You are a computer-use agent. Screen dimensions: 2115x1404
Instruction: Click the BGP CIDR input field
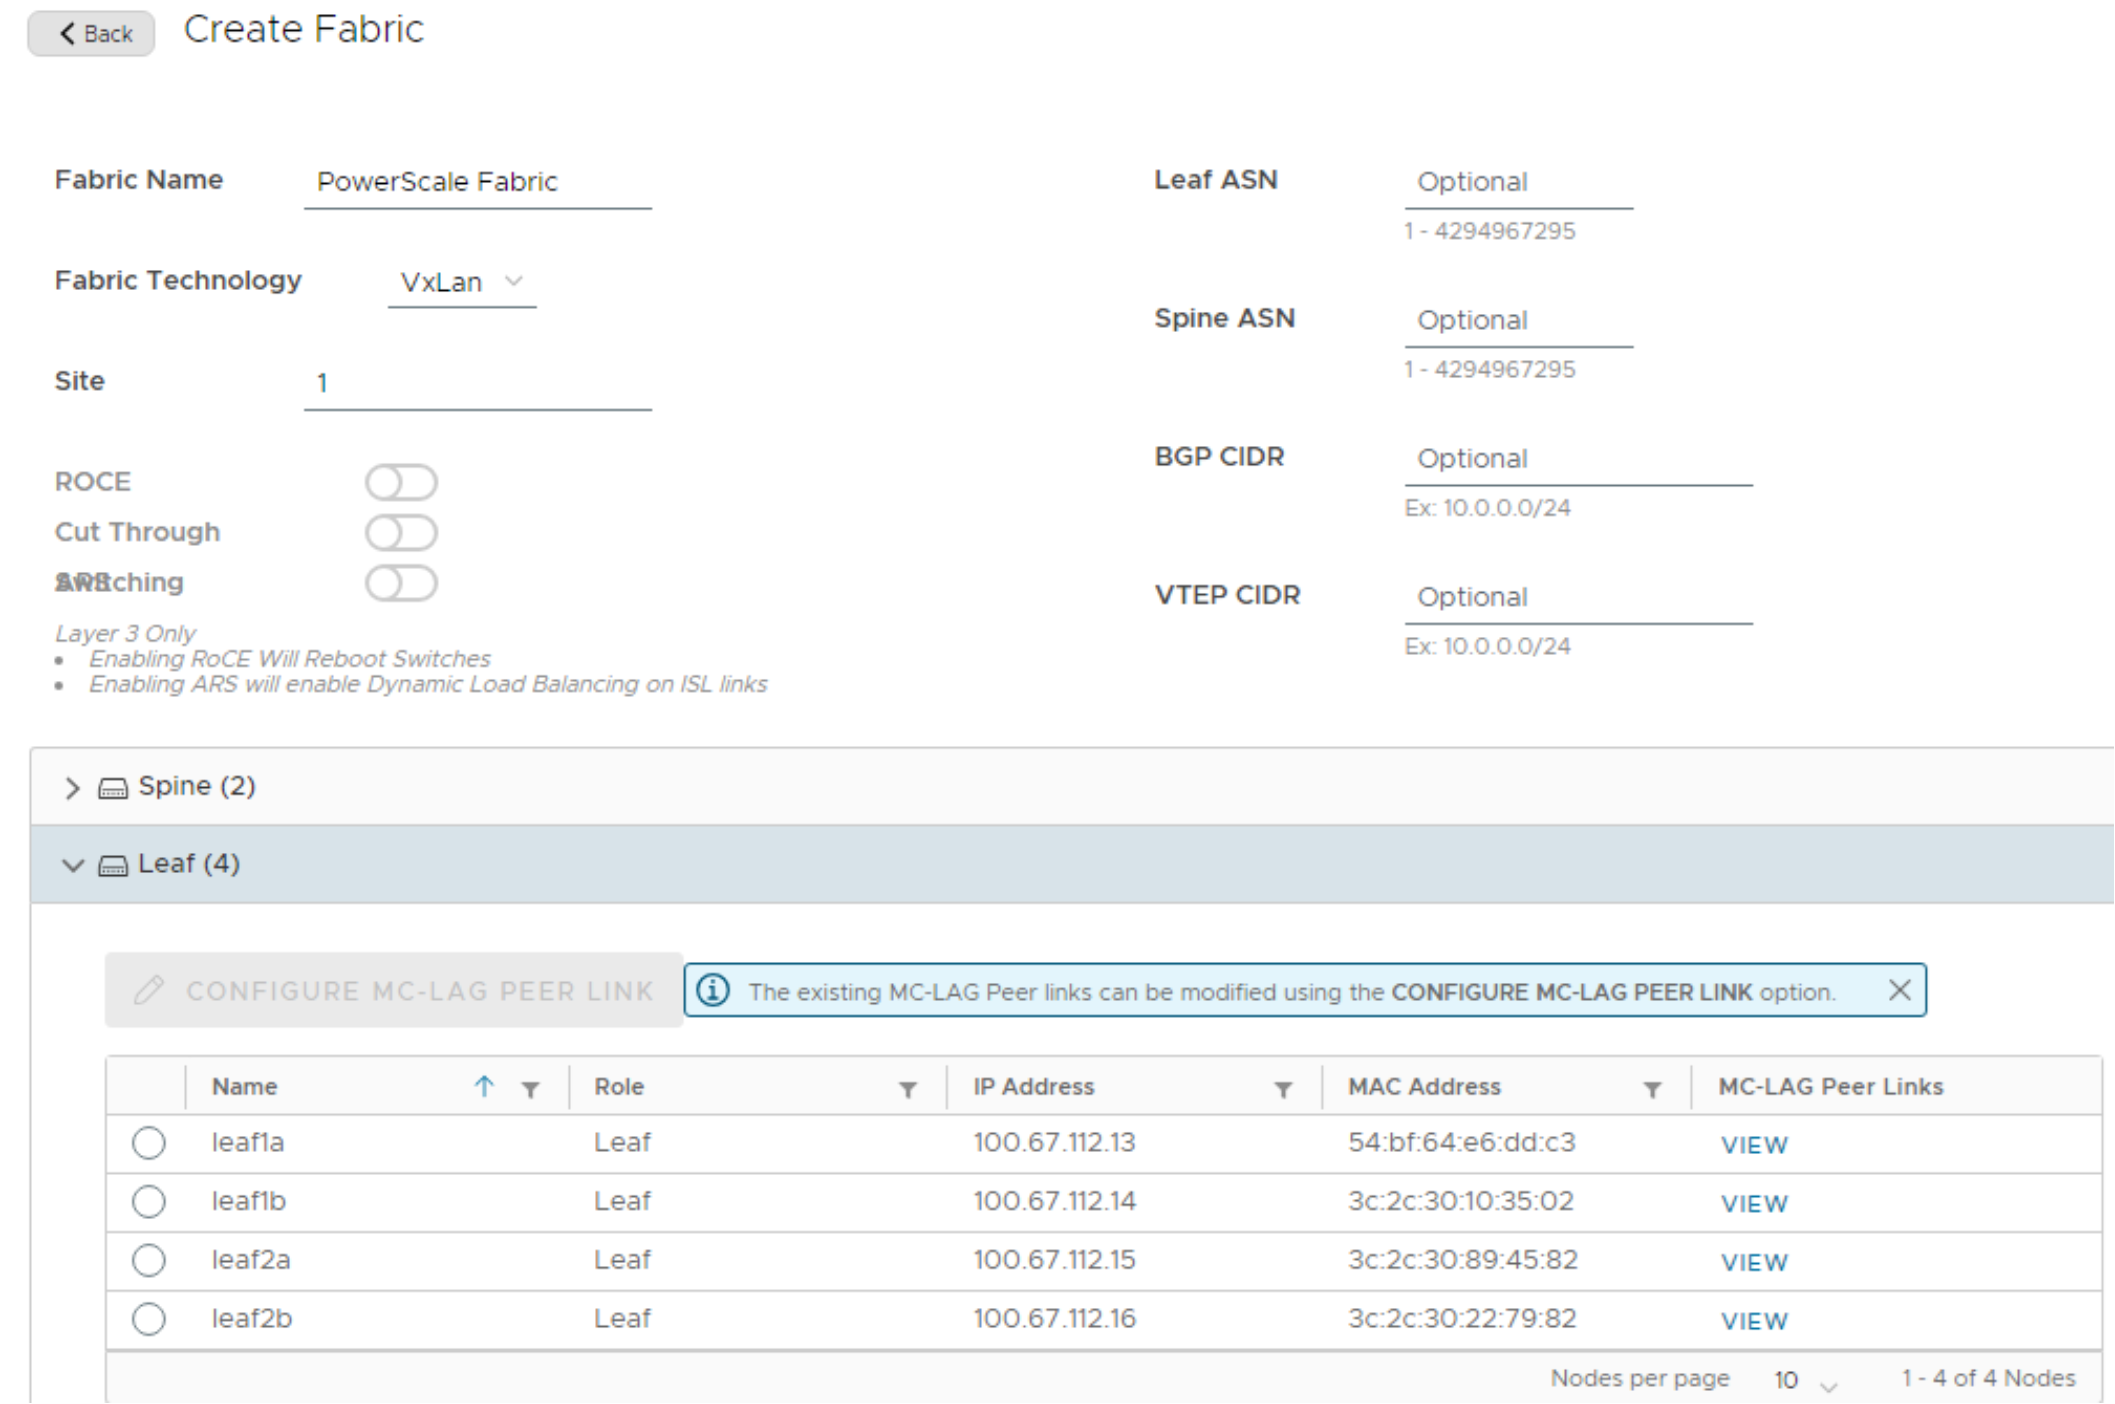(1579, 459)
